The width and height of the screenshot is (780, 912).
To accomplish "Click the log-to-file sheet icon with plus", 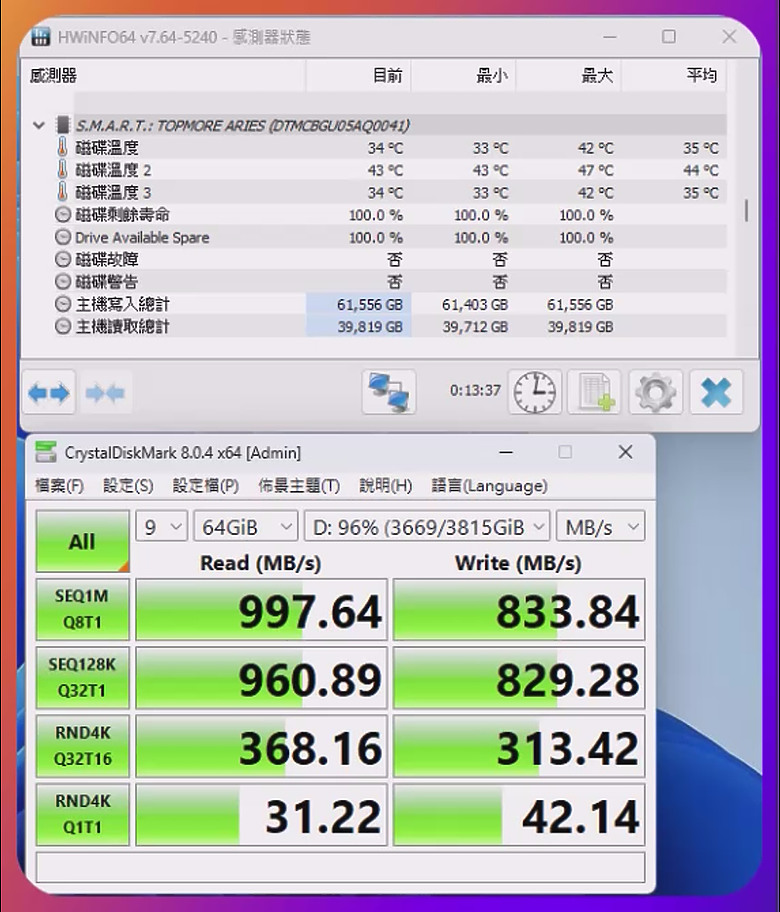I will [x=596, y=392].
